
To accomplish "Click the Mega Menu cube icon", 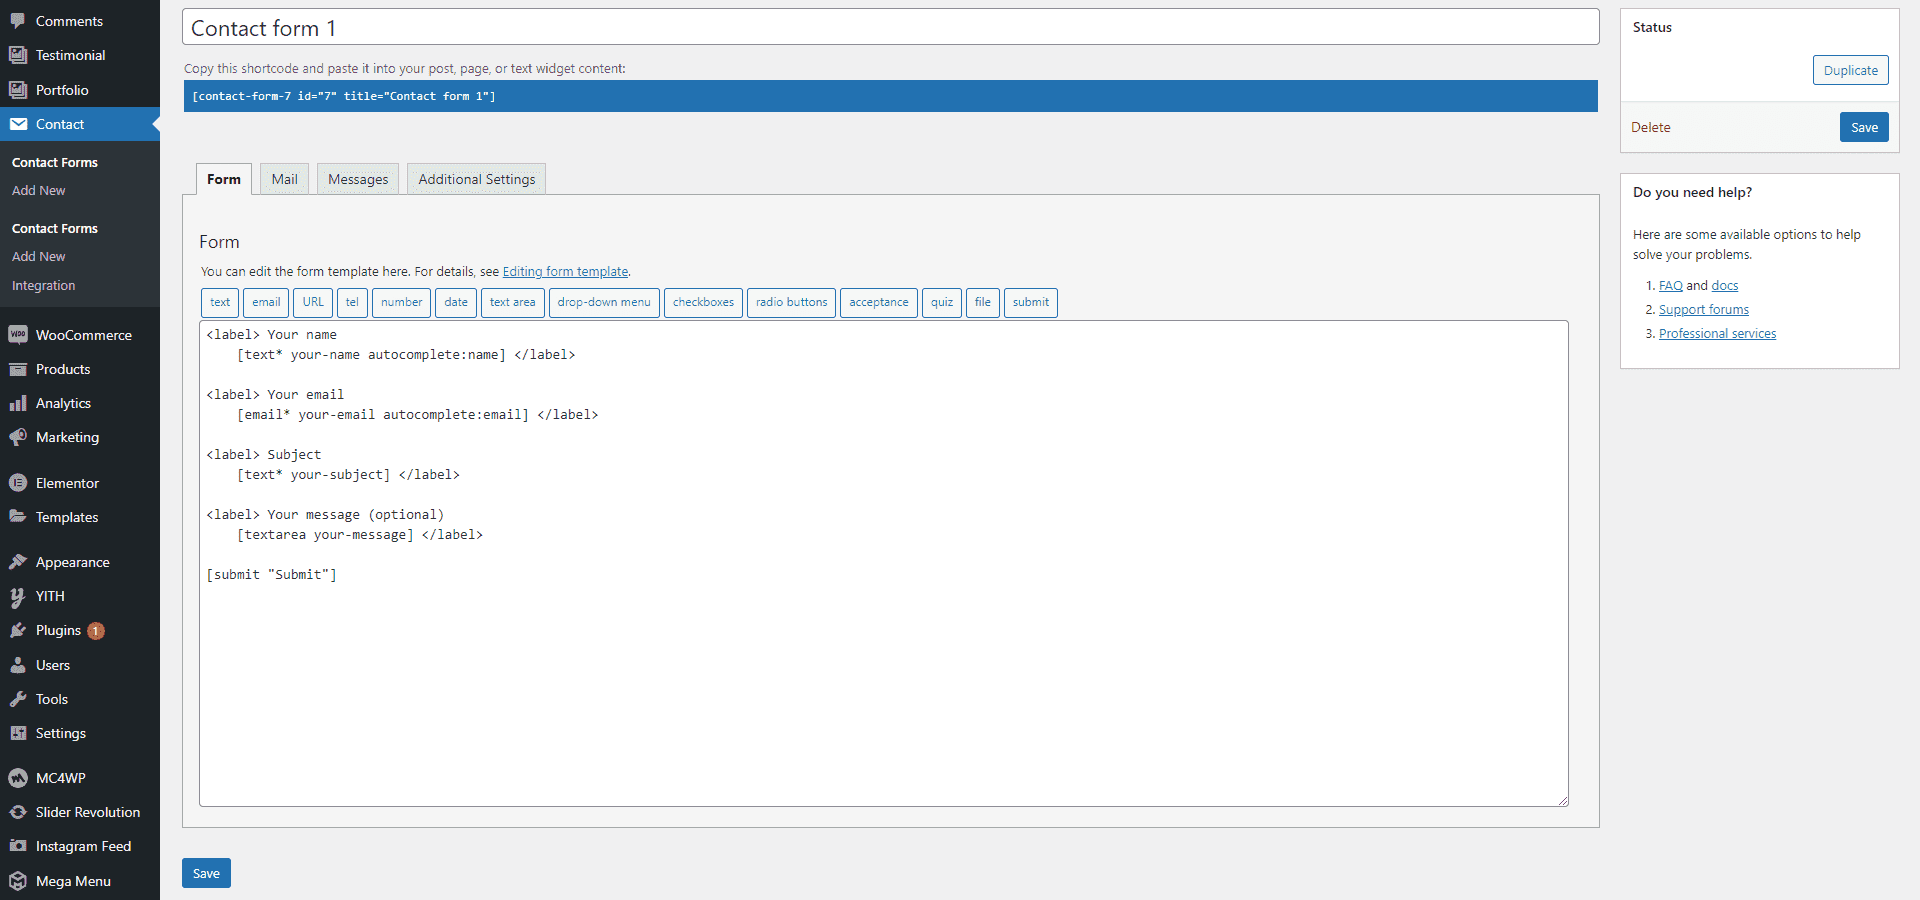I will pyautogui.click(x=18, y=881).
